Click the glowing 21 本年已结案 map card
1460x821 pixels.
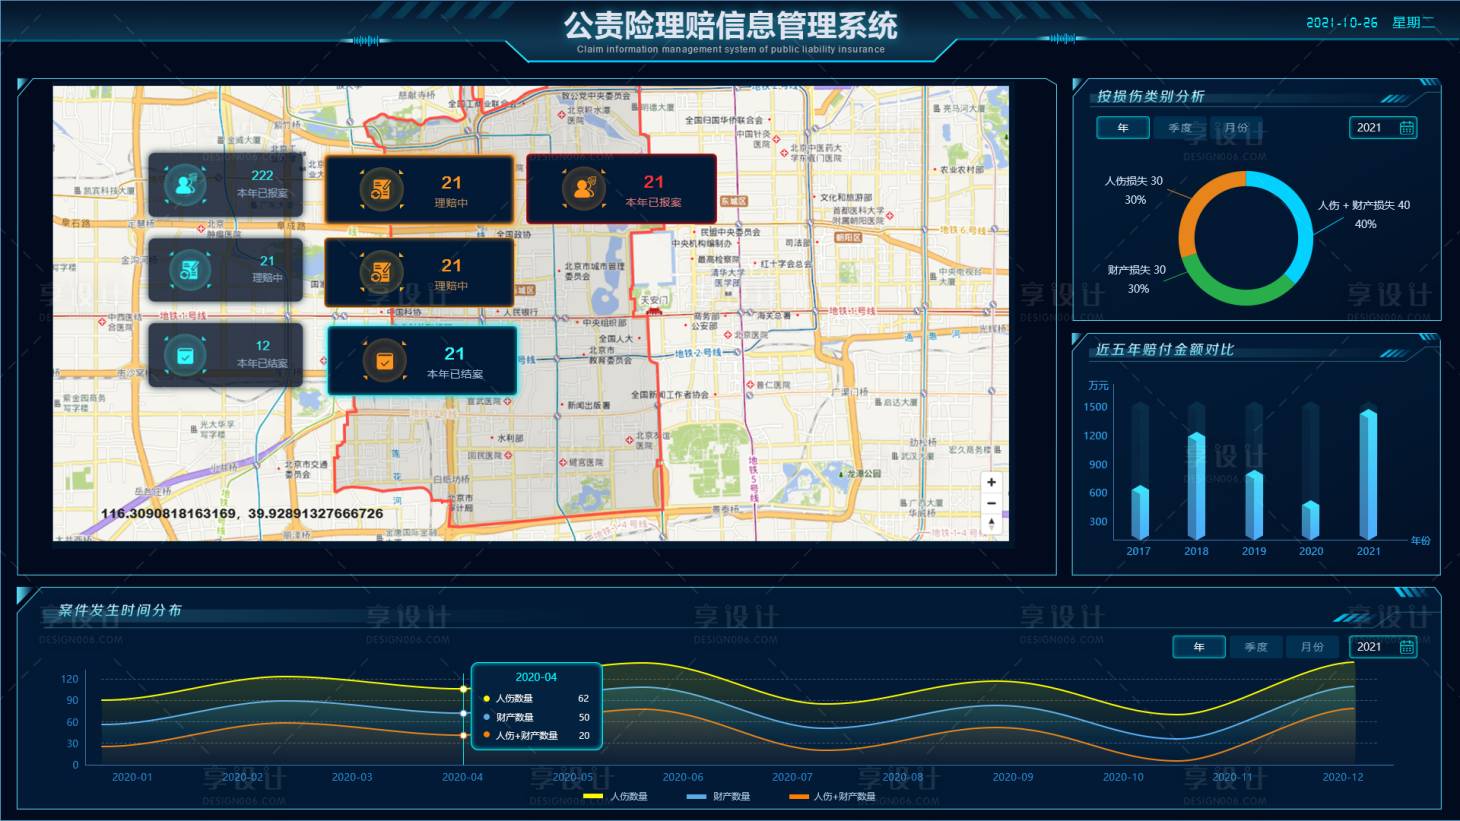pyautogui.click(x=422, y=361)
